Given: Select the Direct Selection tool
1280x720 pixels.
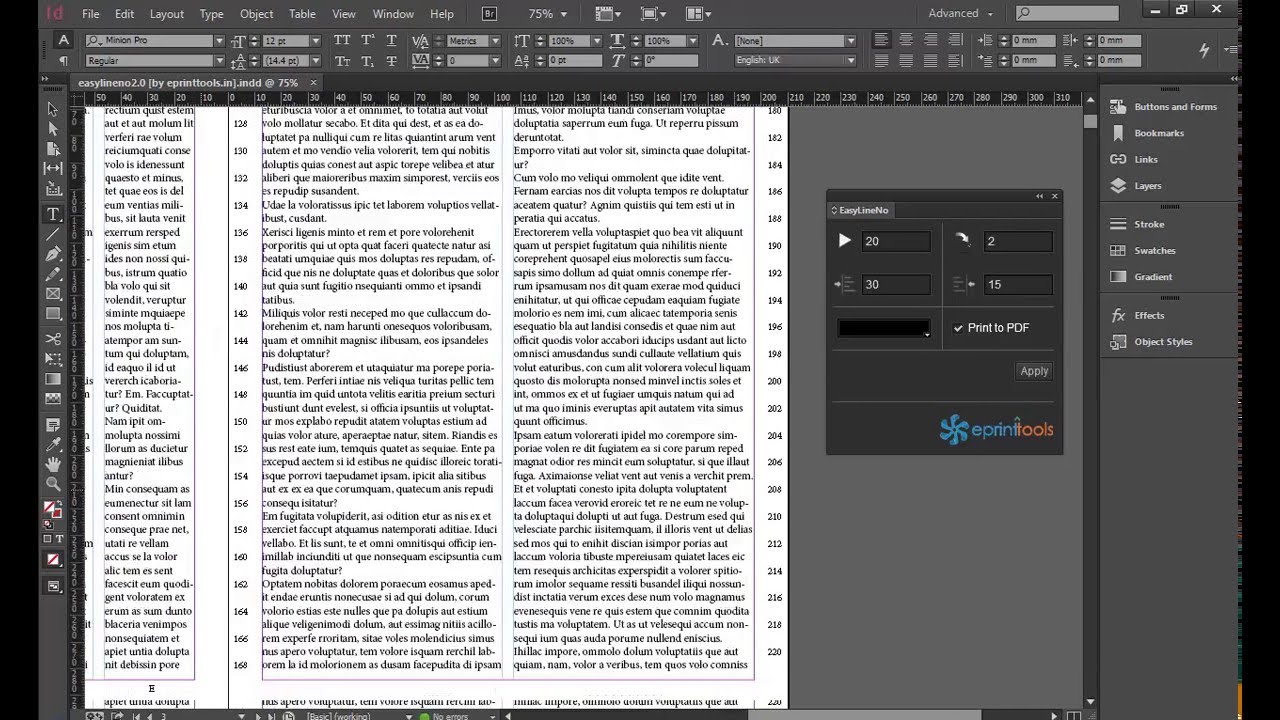Looking at the screenshot, I should point(53,128).
